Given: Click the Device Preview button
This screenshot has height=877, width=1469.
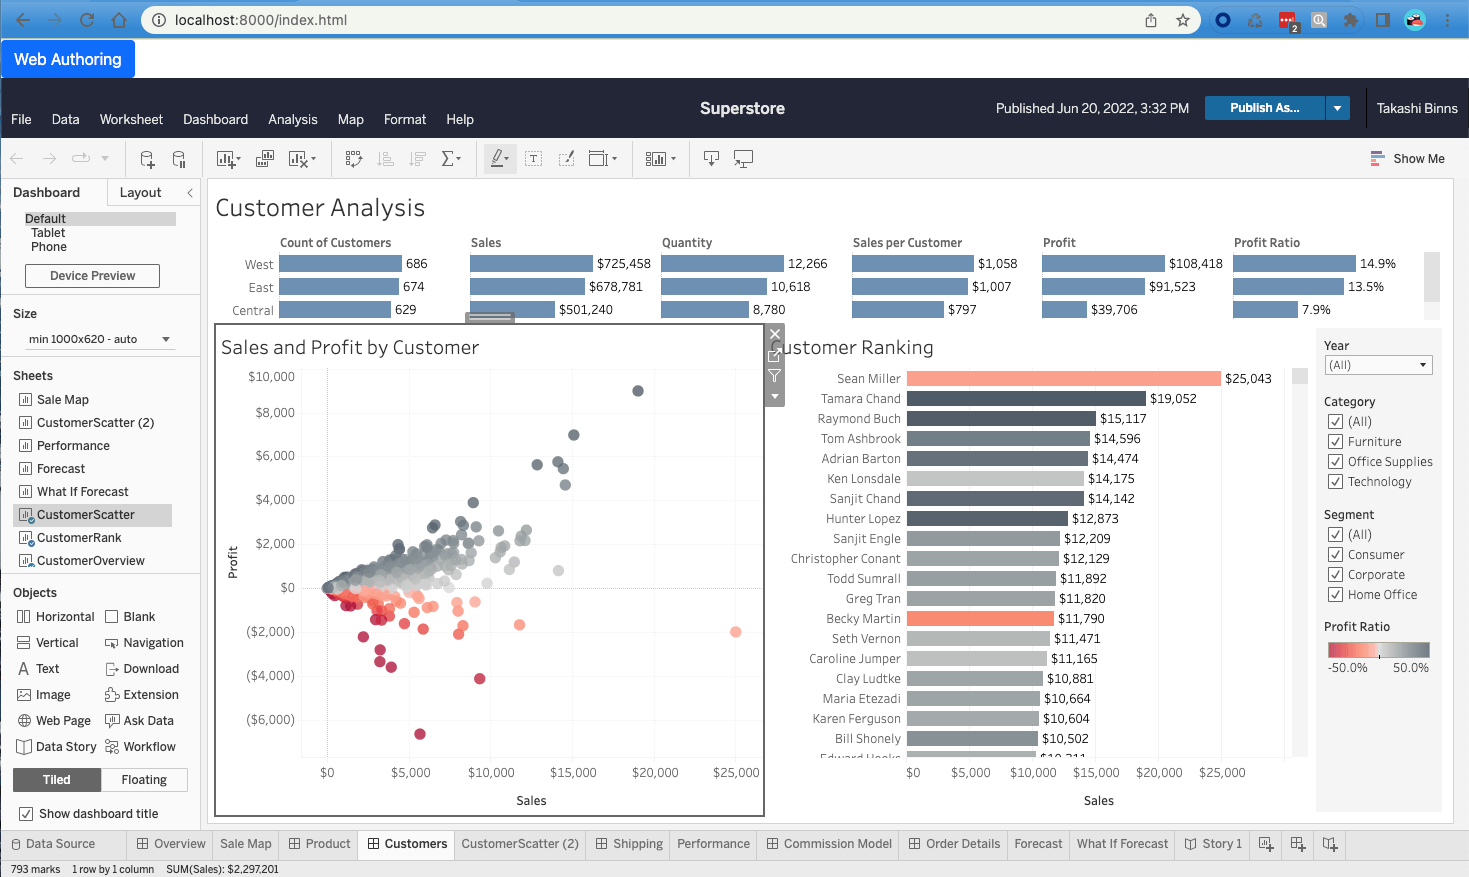Looking at the screenshot, I should pos(92,276).
